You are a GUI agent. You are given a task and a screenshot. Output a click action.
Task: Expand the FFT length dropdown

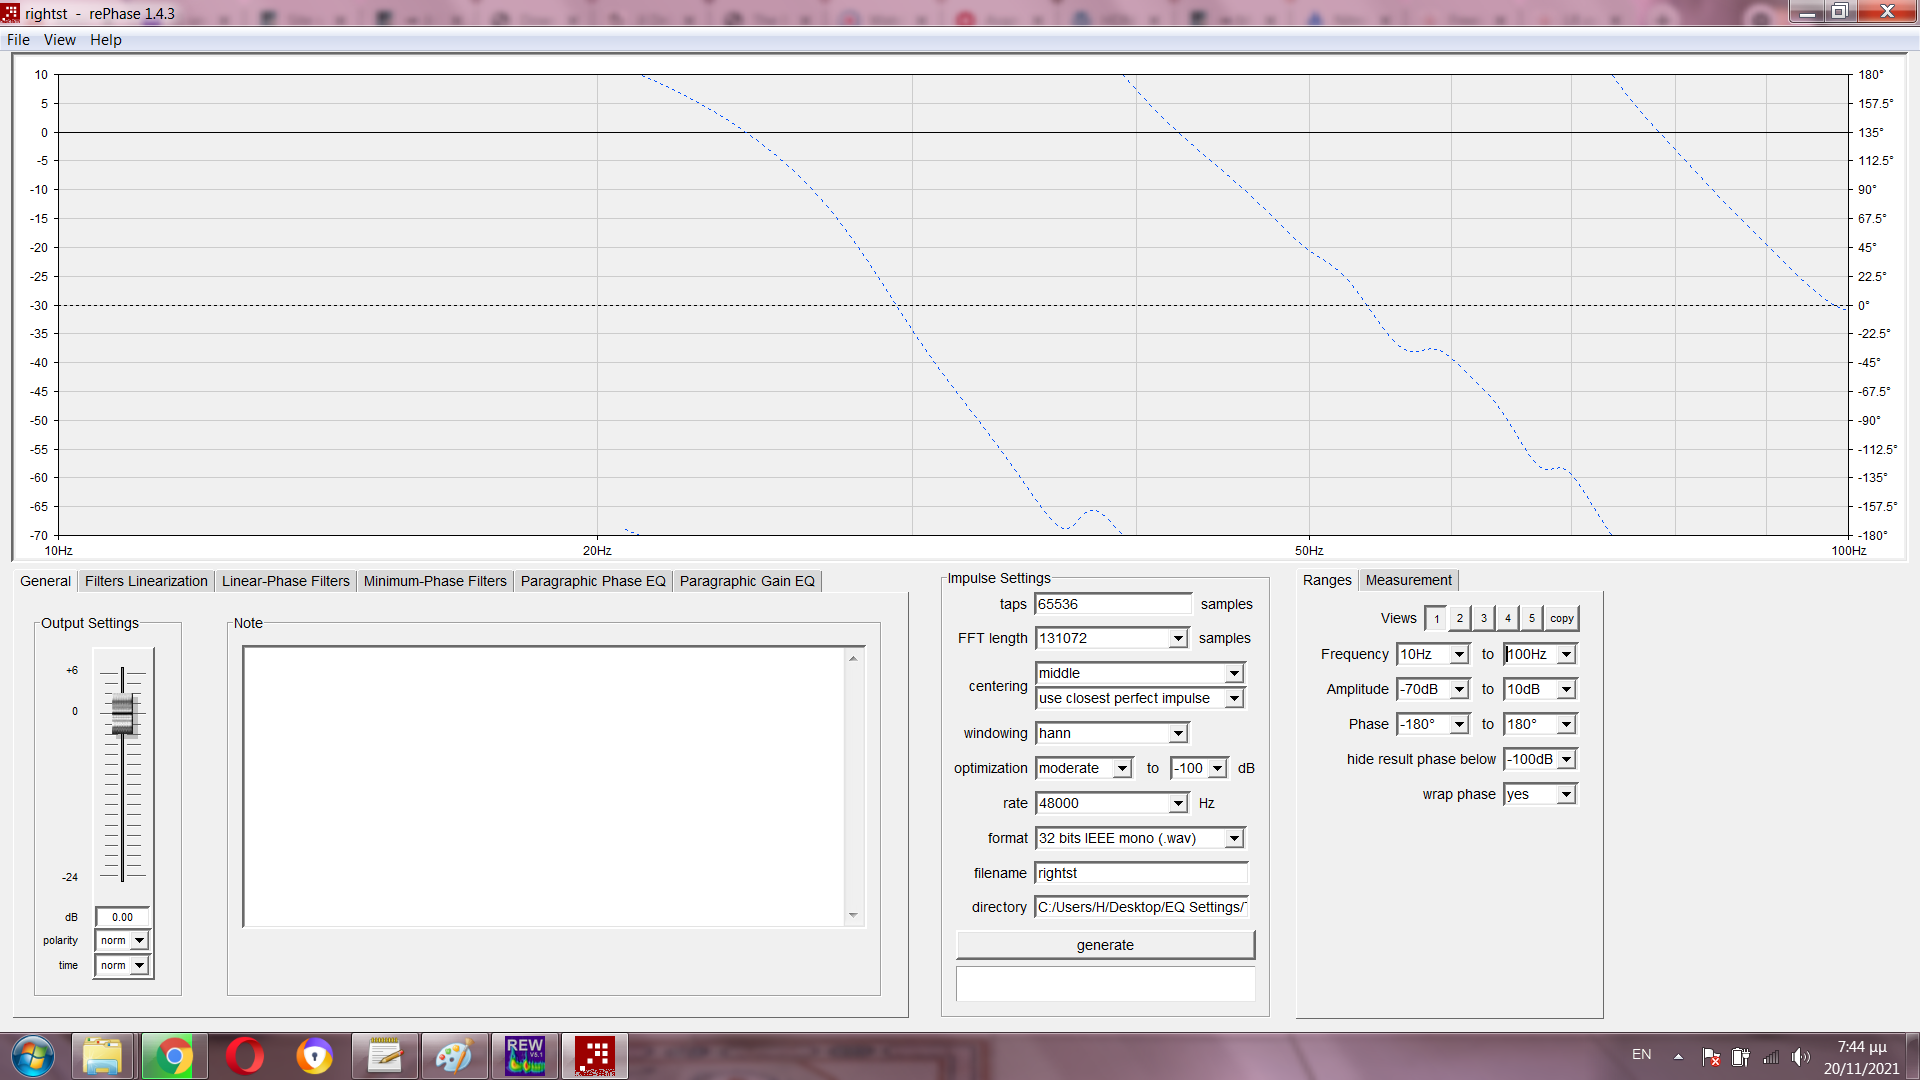pyautogui.click(x=1178, y=638)
